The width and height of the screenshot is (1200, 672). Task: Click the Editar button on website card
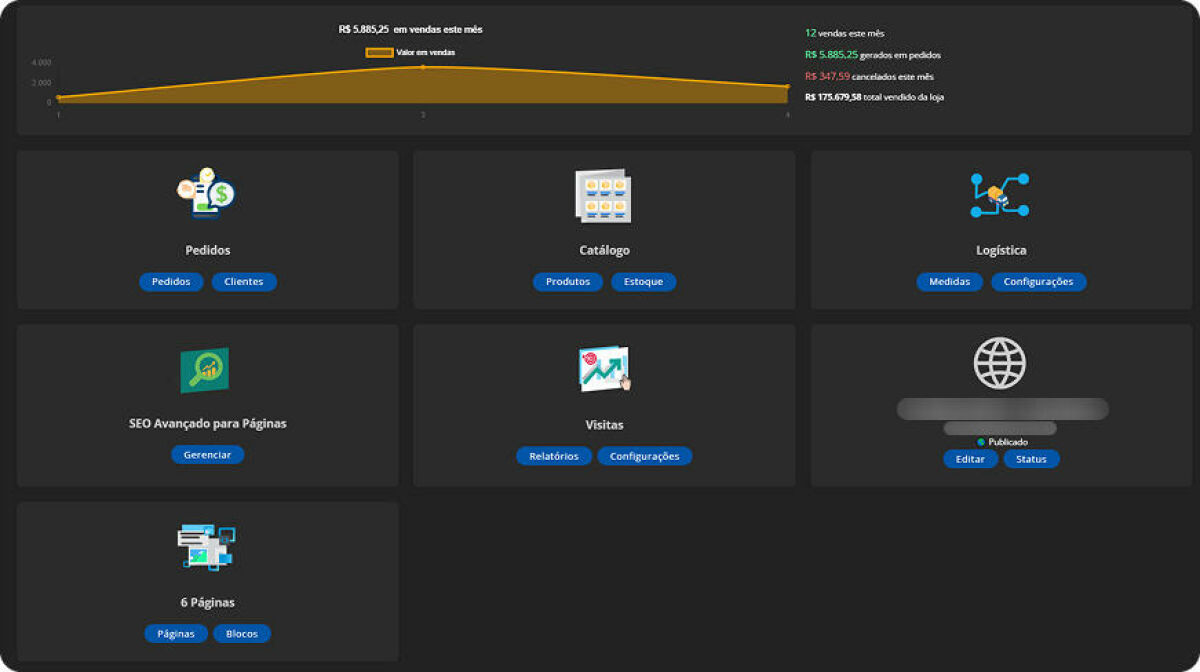click(969, 458)
